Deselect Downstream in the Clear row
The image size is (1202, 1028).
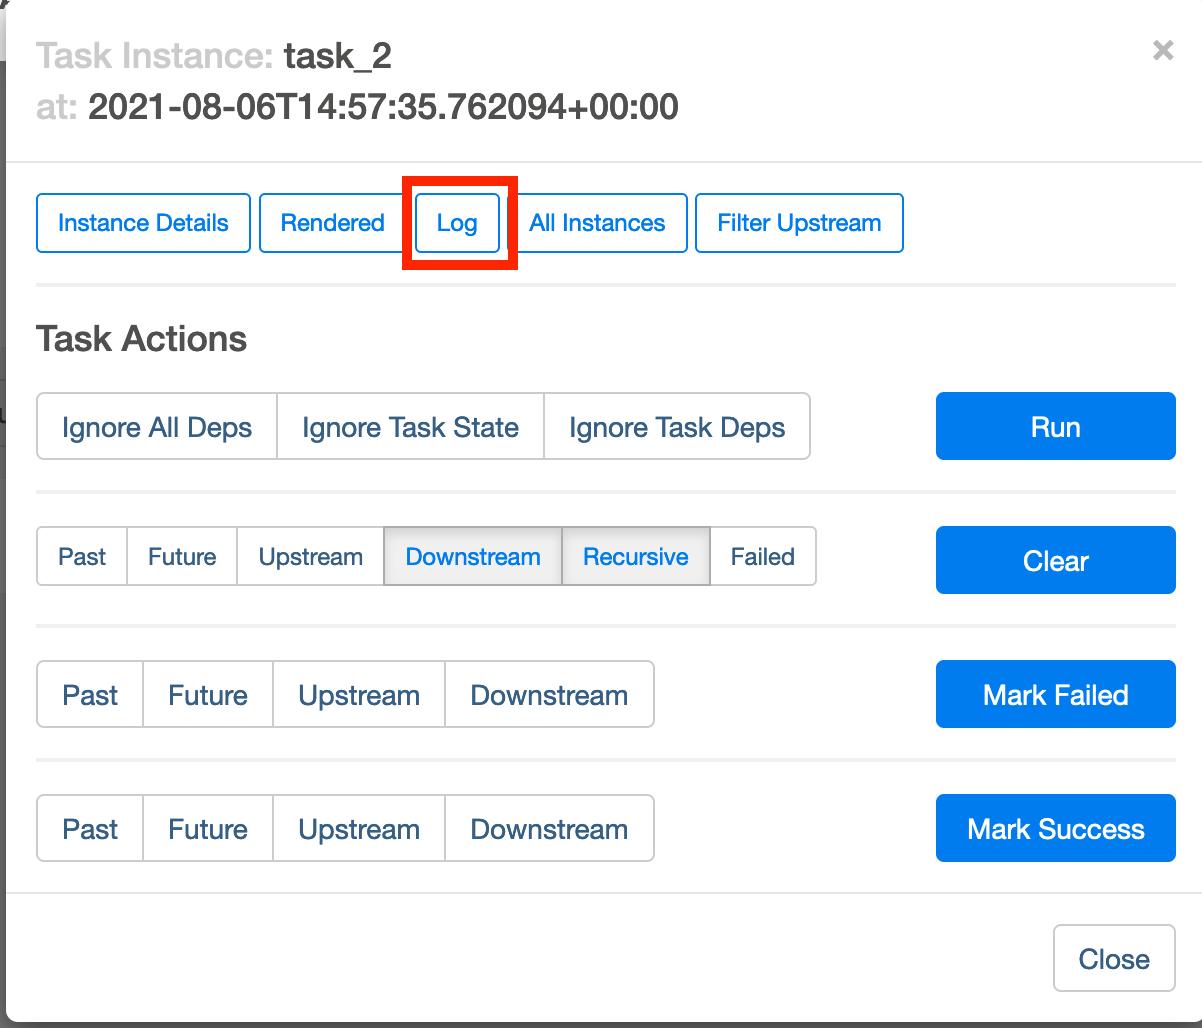tap(473, 557)
